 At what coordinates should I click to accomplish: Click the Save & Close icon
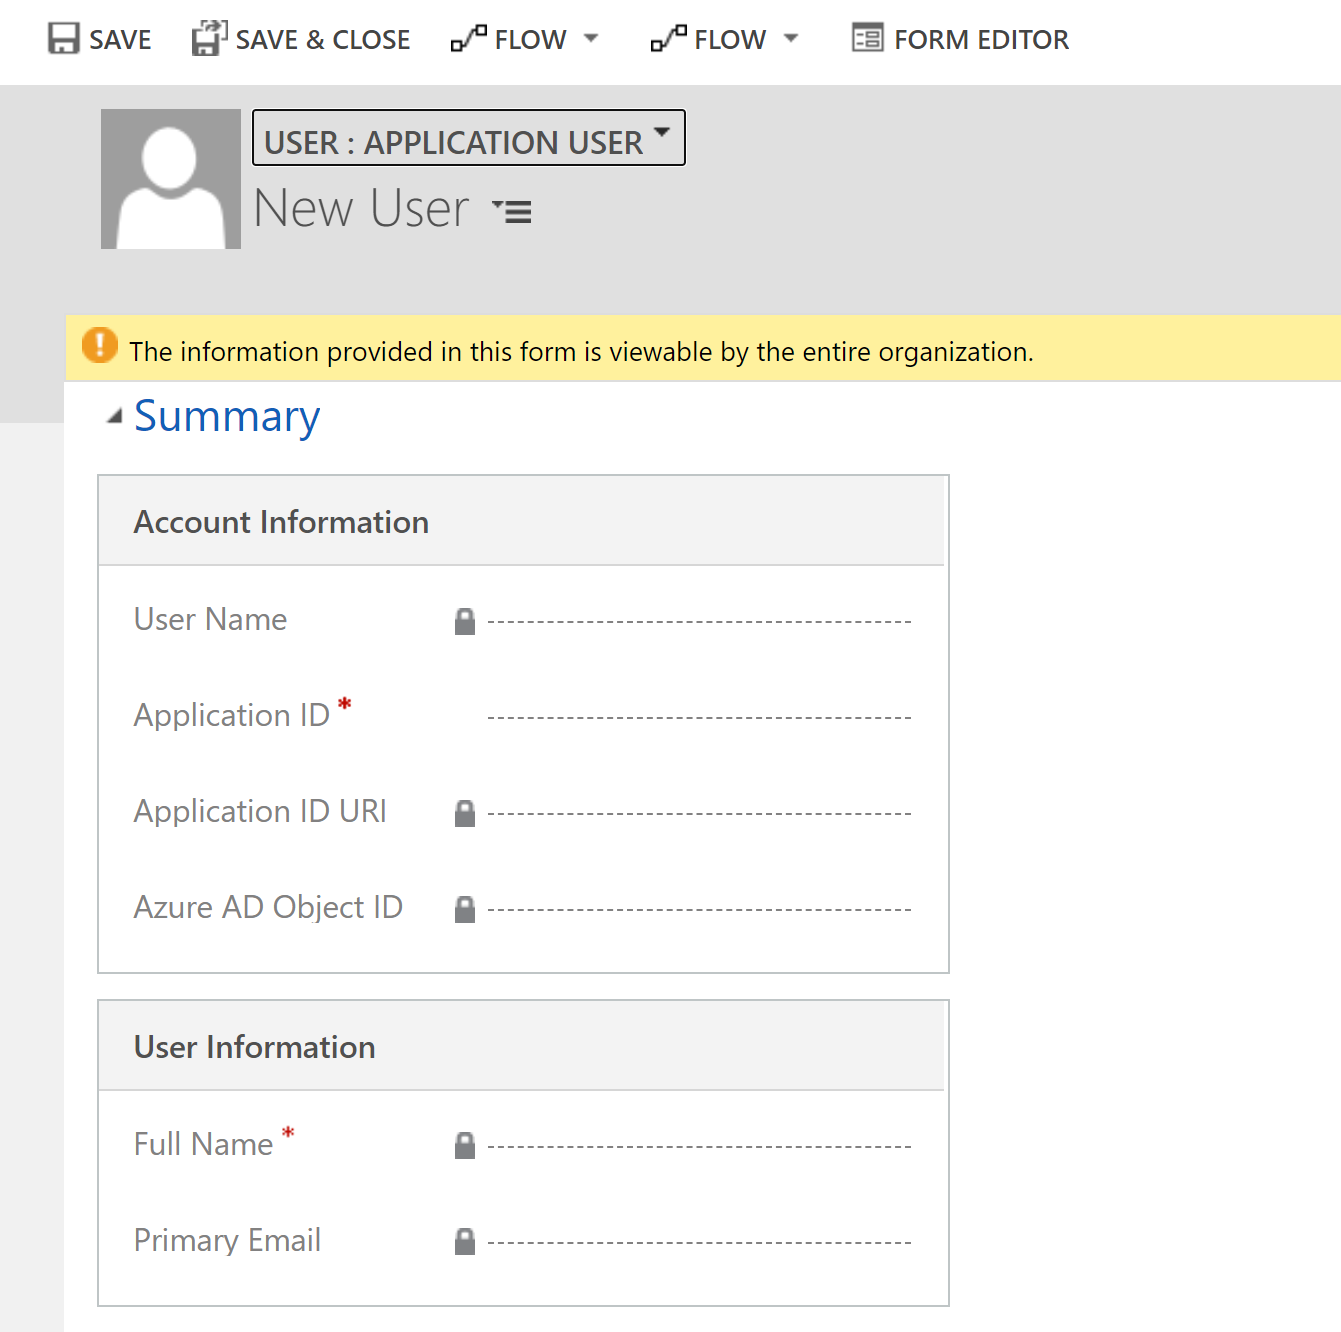point(209,38)
